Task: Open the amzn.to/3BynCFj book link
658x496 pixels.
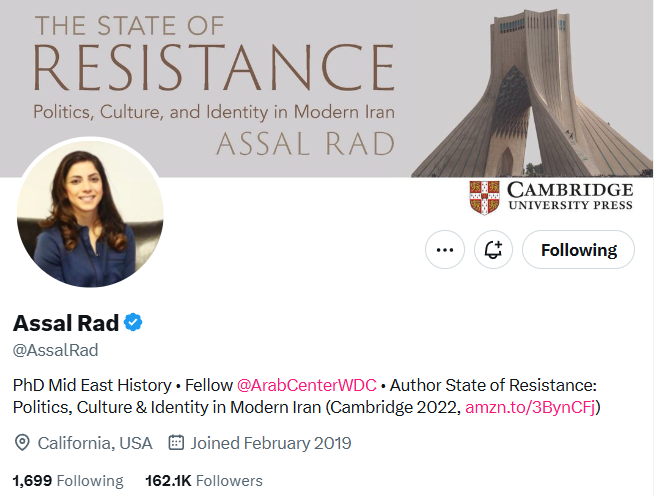Action: point(531,407)
